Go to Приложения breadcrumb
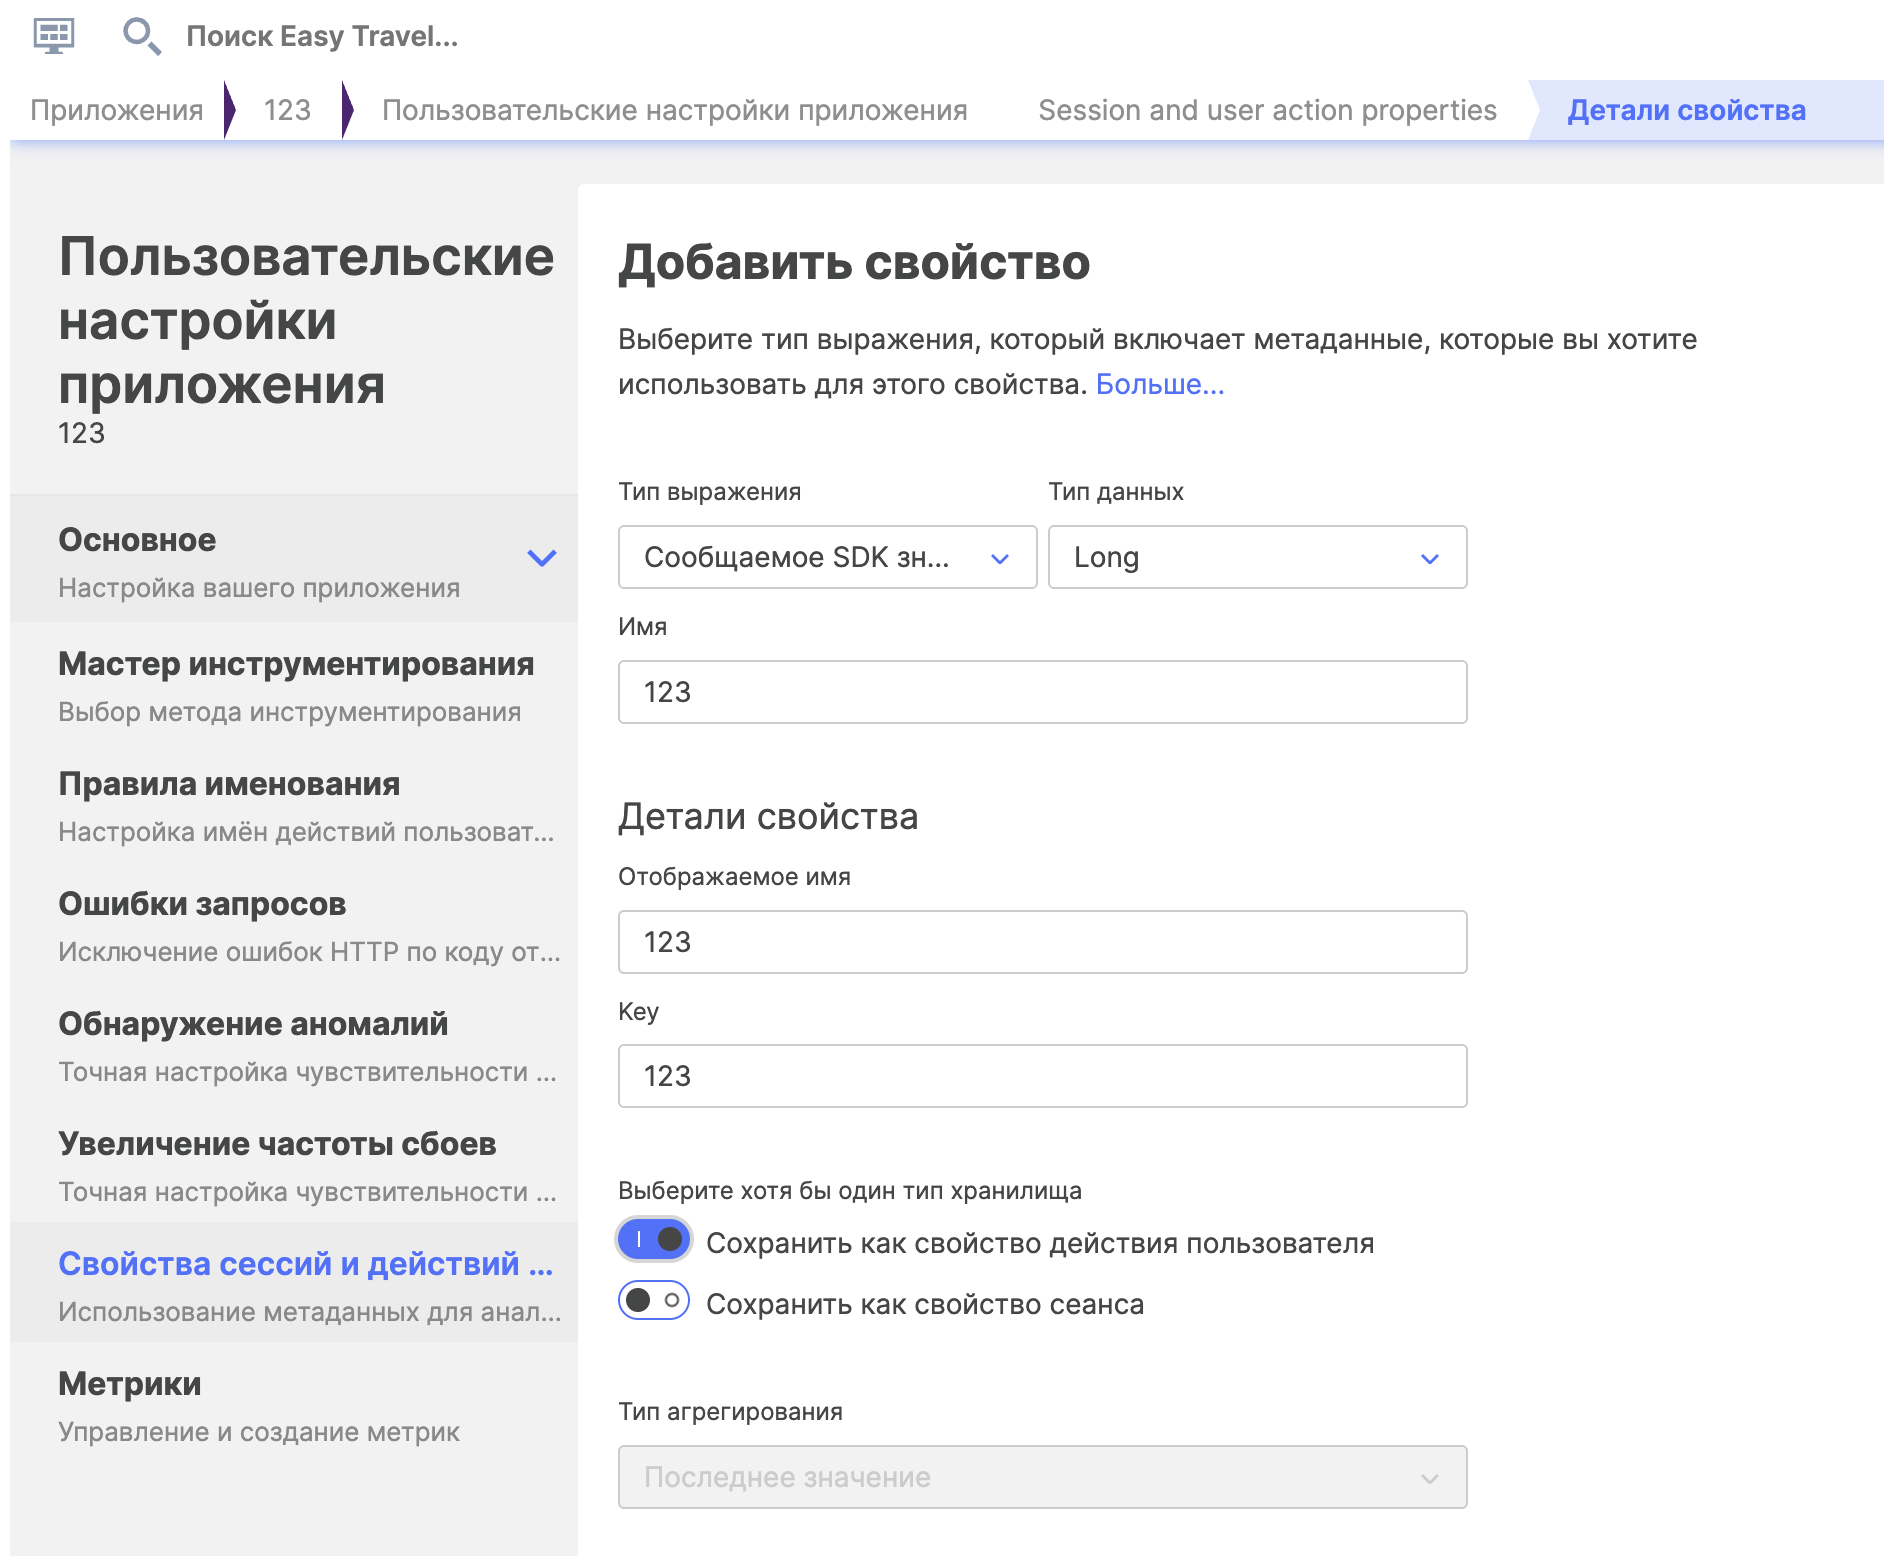The width and height of the screenshot is (1884, 1556). 117,110
